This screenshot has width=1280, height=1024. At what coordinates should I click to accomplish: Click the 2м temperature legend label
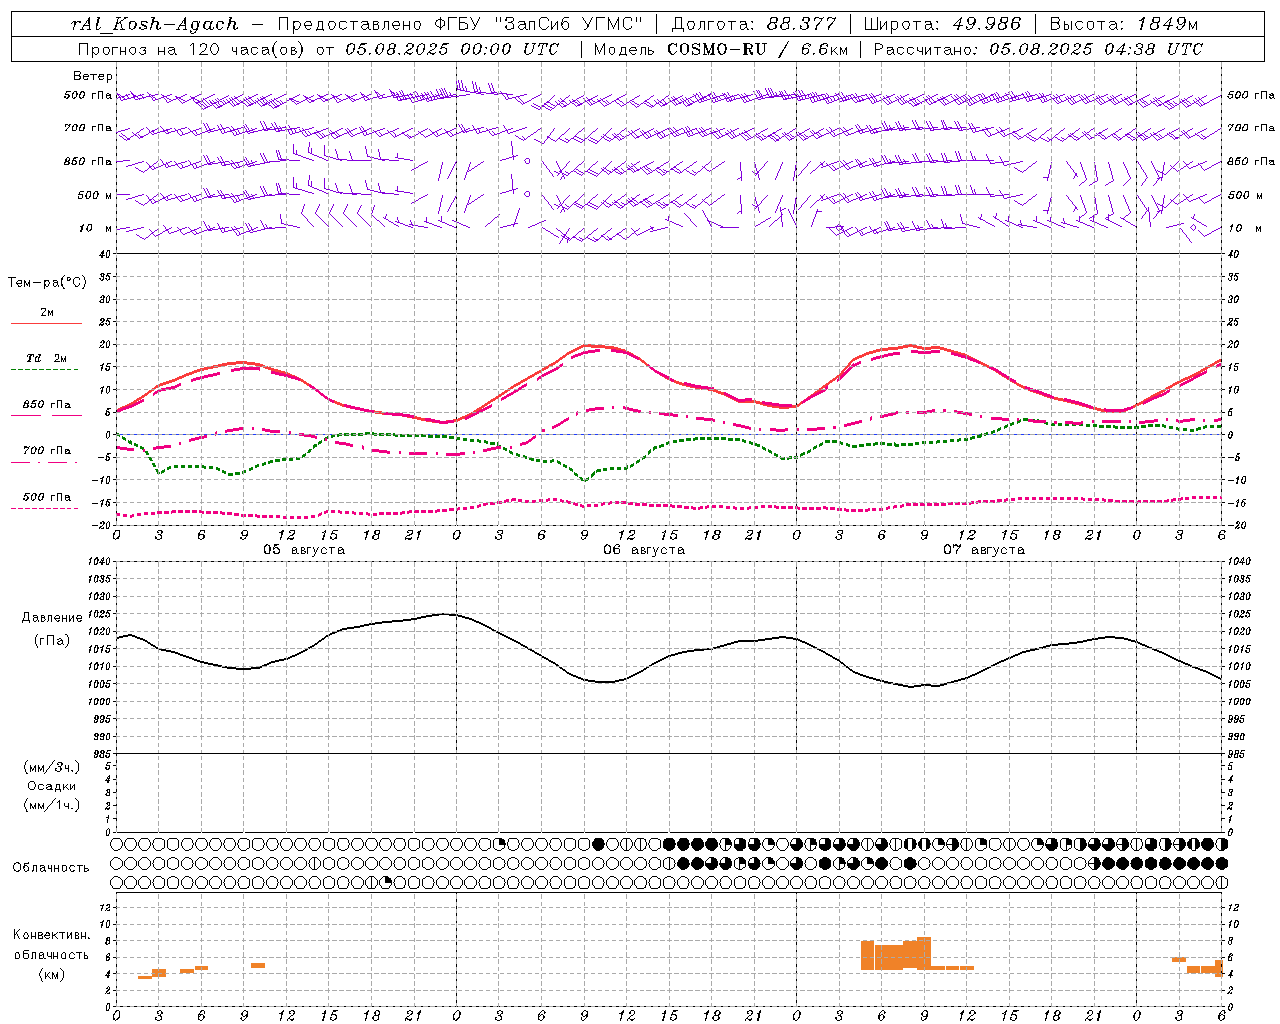47,313
